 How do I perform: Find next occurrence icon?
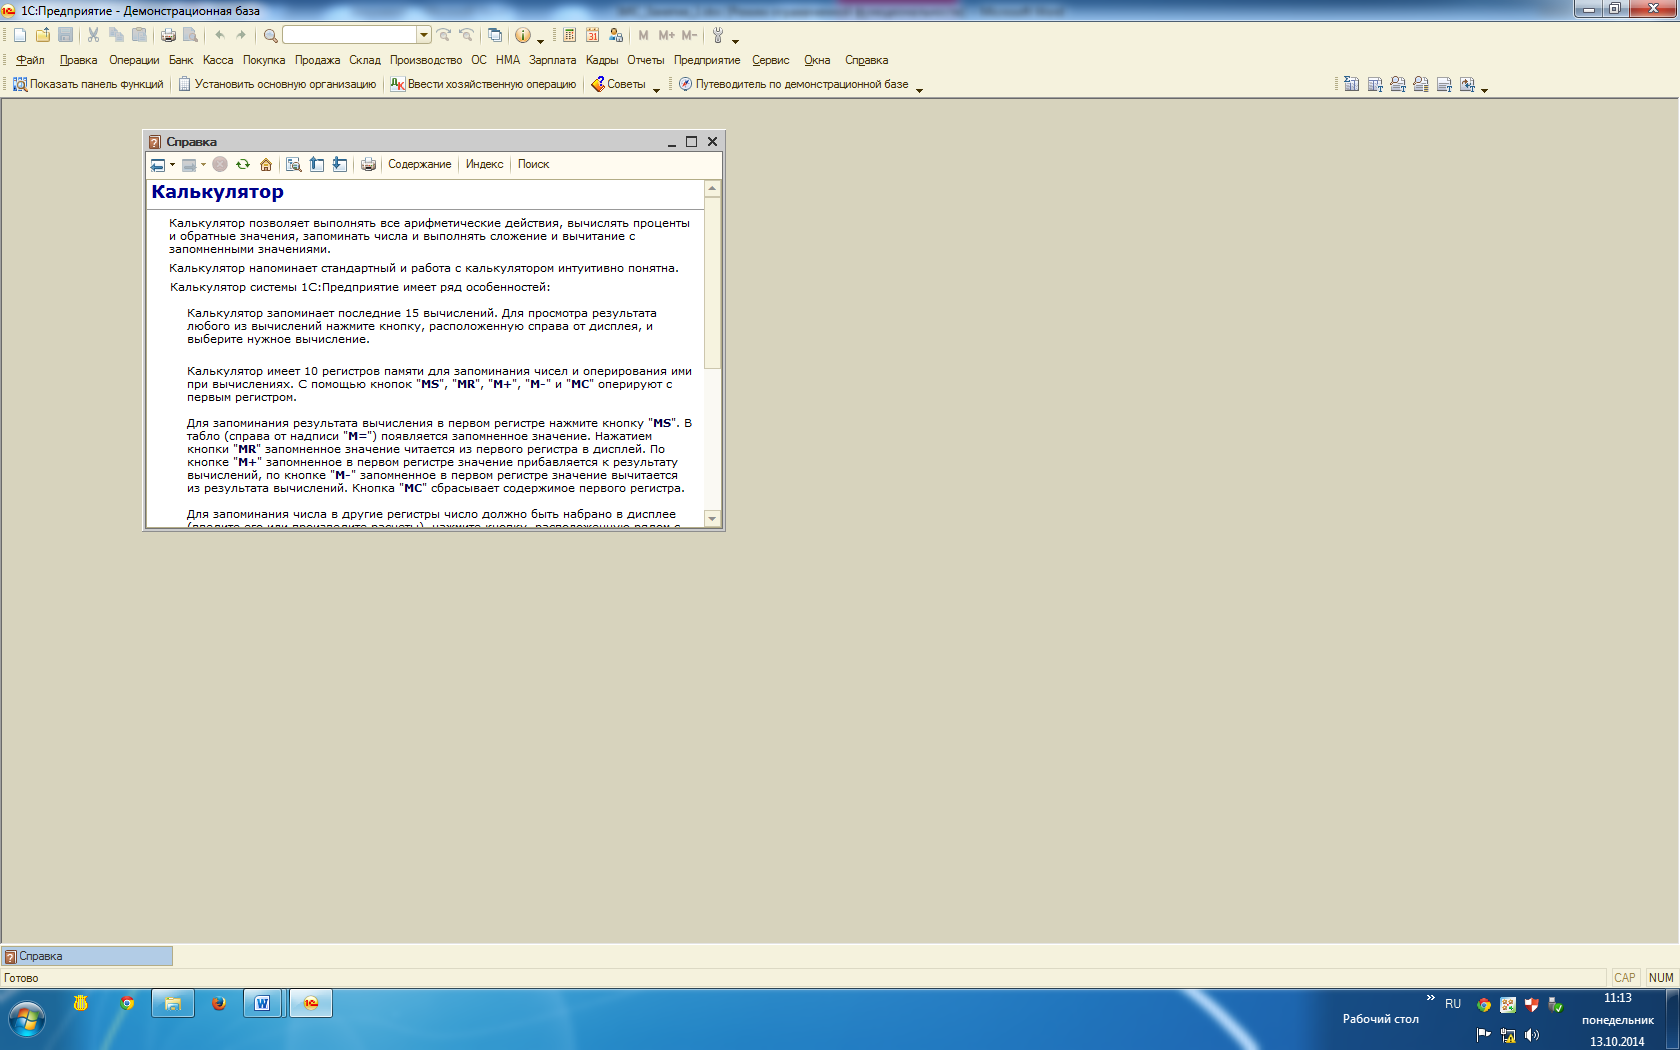point(444,35)
